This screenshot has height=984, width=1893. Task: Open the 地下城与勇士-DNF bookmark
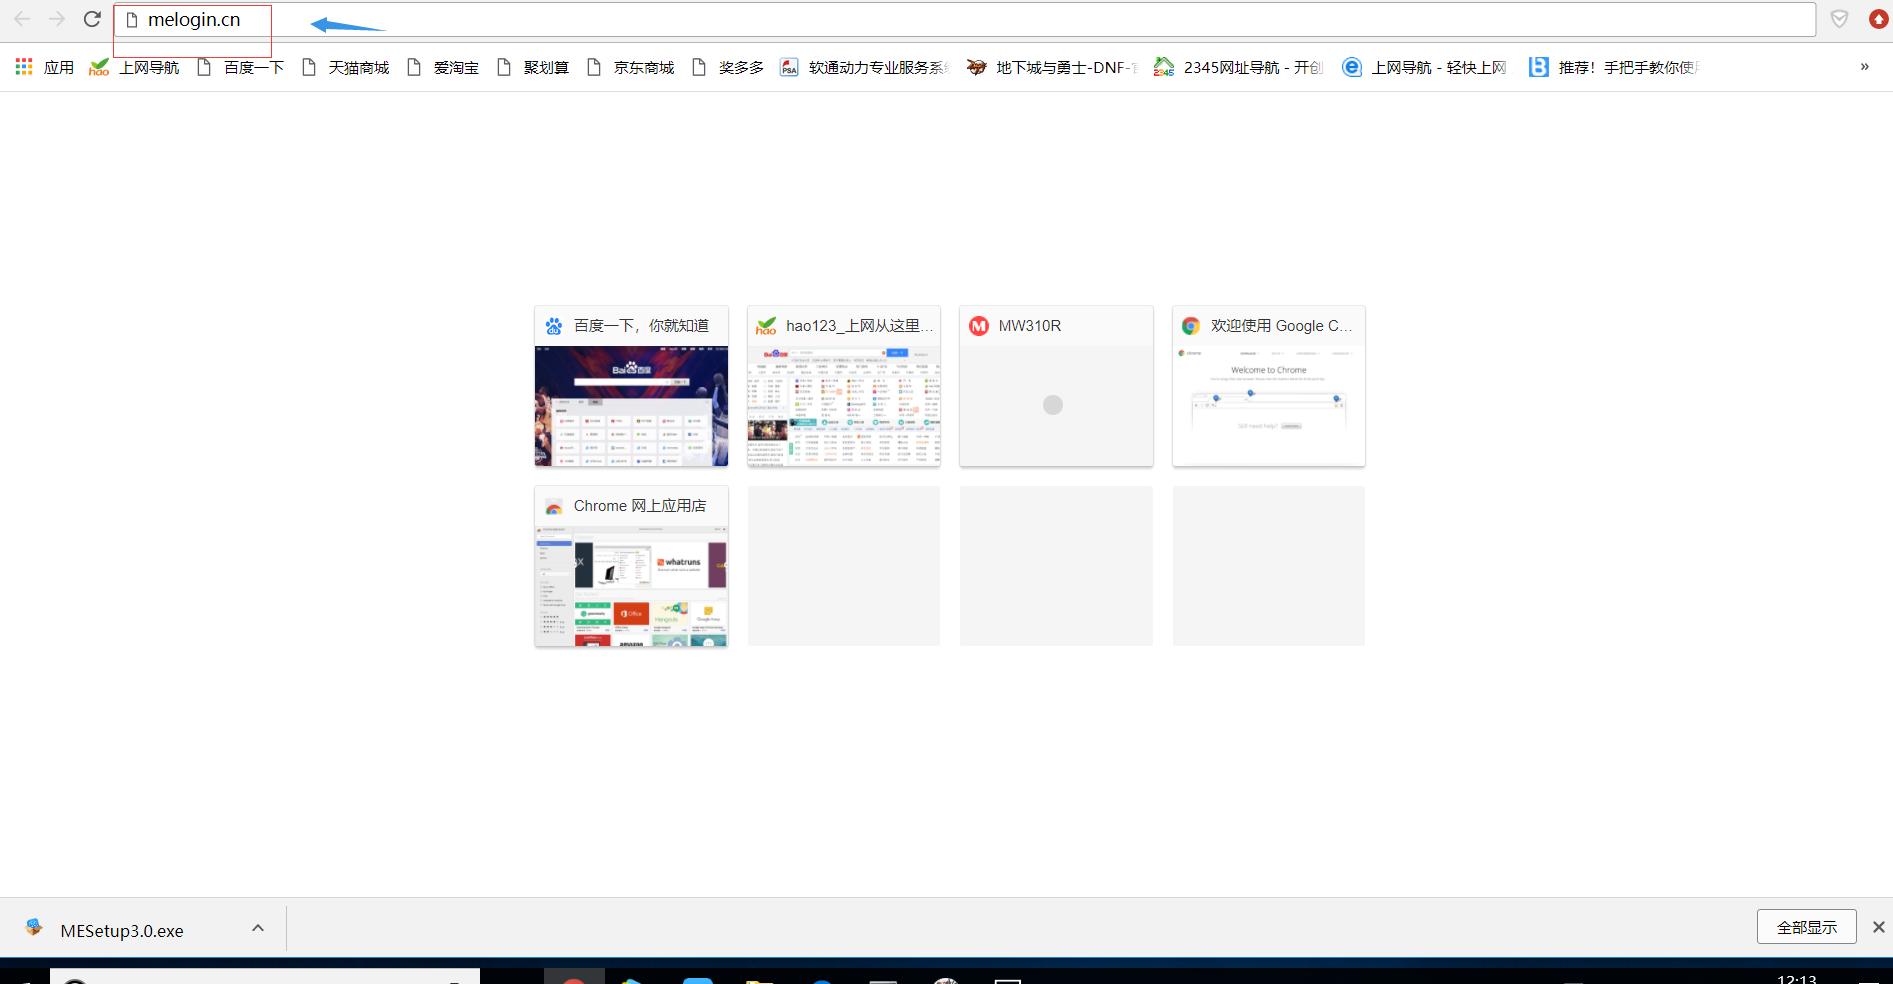click(x=1052, y=67)
